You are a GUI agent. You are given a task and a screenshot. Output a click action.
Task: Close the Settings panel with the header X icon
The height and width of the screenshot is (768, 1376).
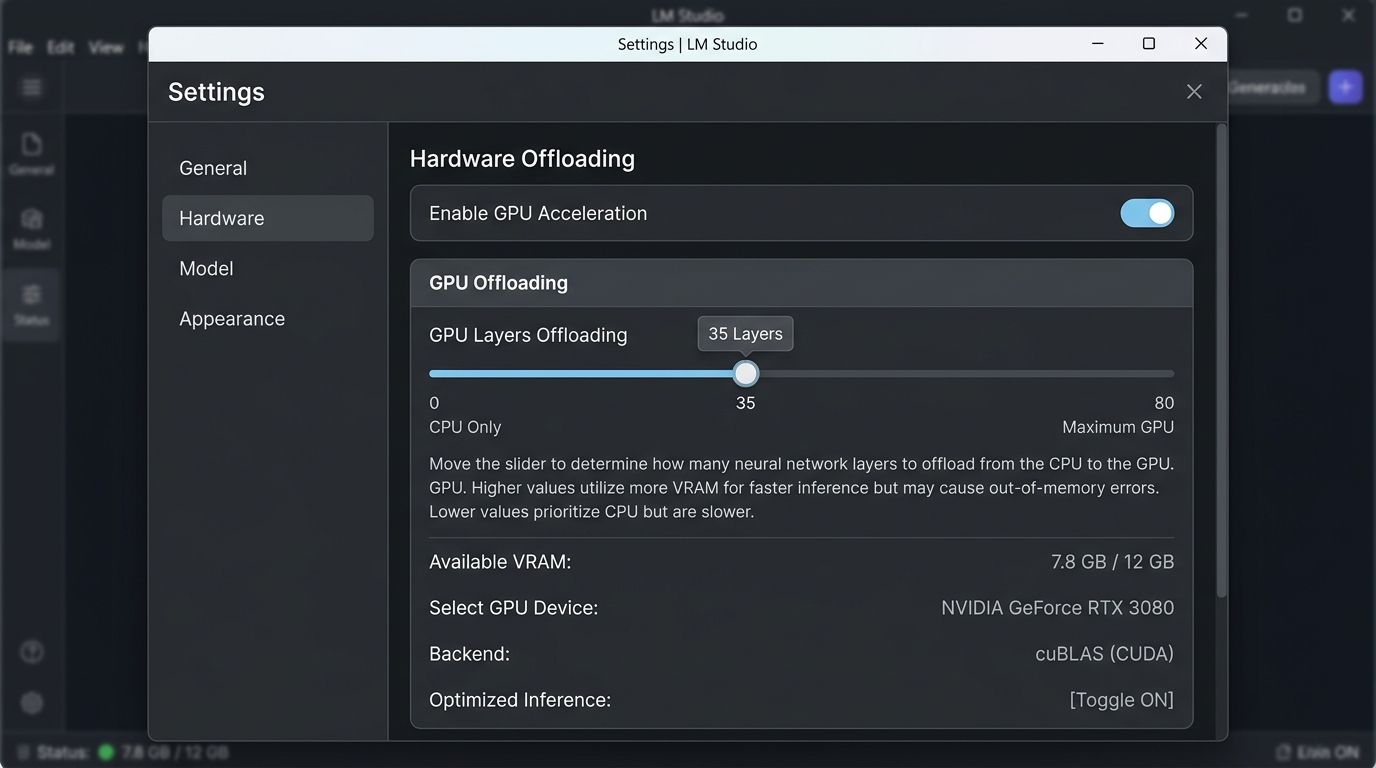point(1194,92)
